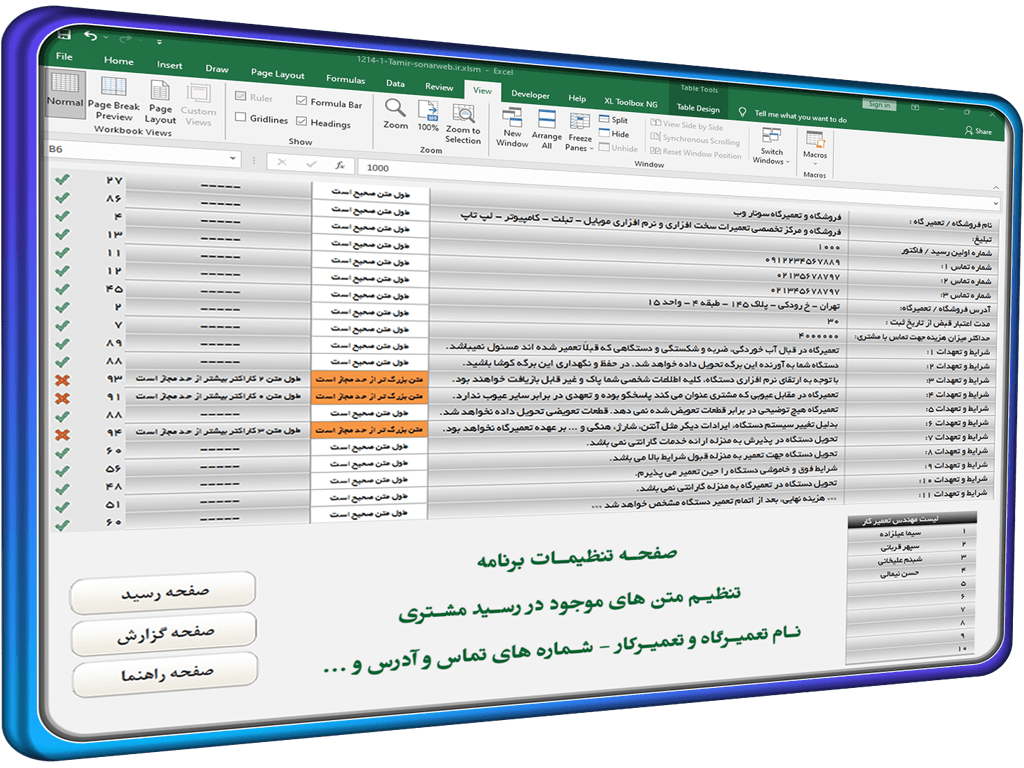Click the صفحه گزارش button
This screenshot has width=1024, height=768.
pyautogui.click(x=165, y=633)
